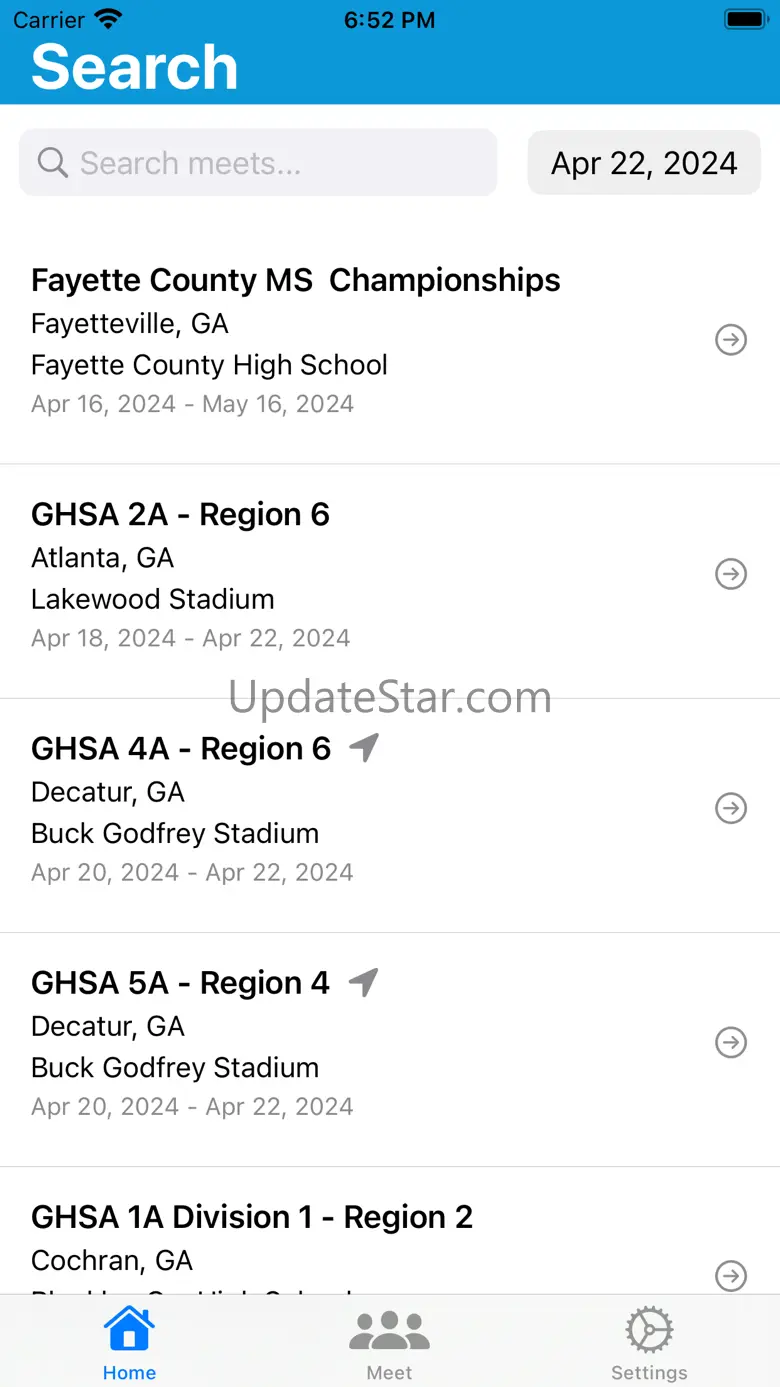Click location arrow beside GHSA 4A Region 6

[365, 747]
